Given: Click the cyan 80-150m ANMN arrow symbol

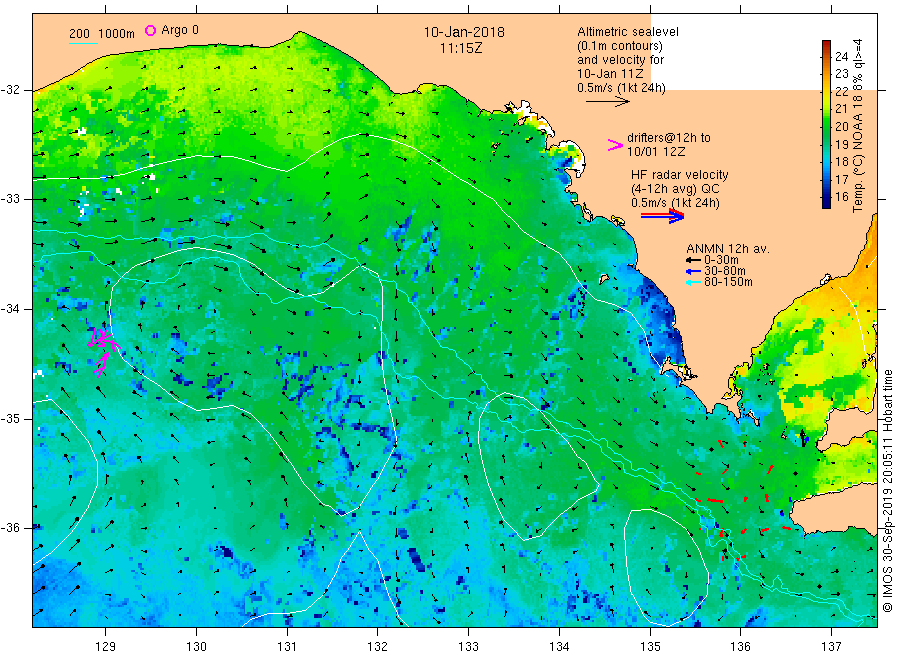Looking at the screenshot, I should coord(693,282).
